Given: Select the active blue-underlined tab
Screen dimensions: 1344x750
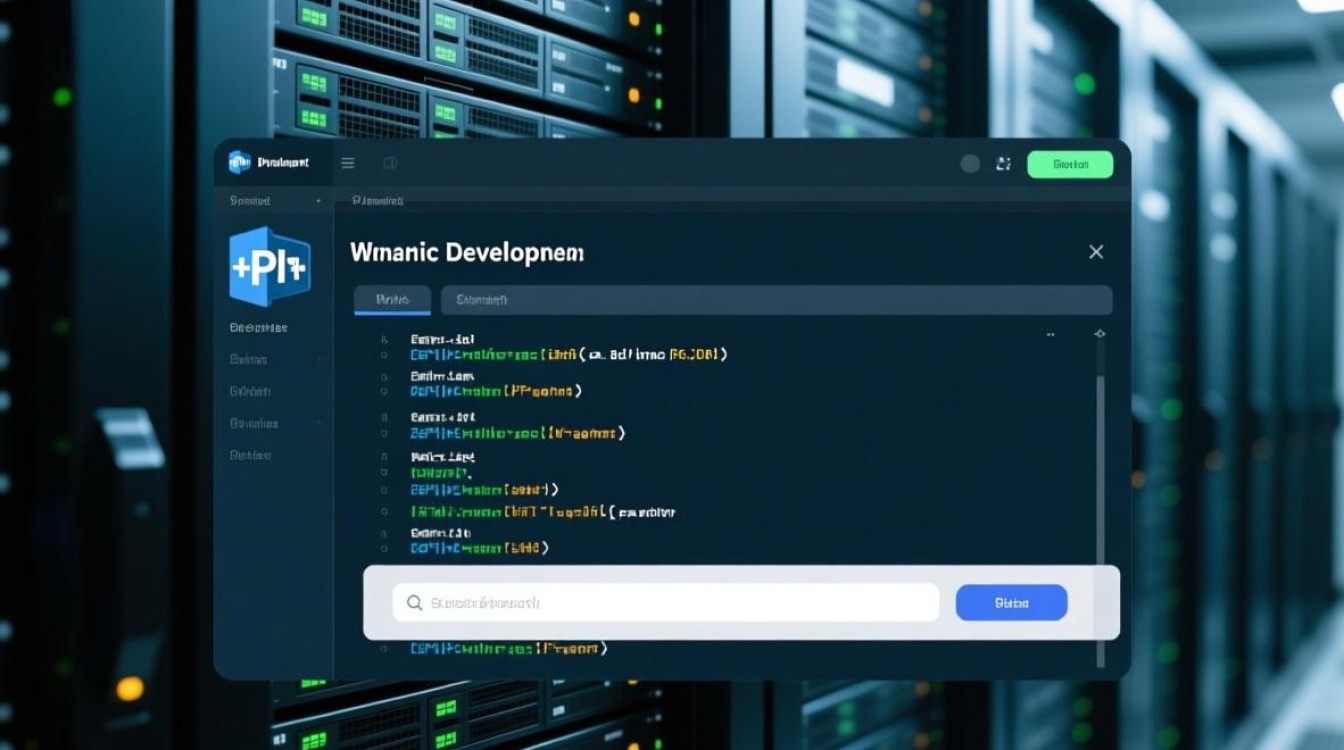Looking at the screenshot, I should coord(392,299).
